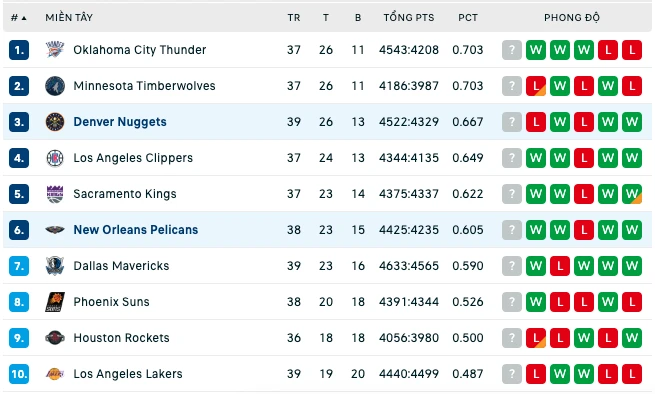Click the Oklahoma City Thunder team logo
Viewport: 655px width, 394px height.
coord(55,50)
